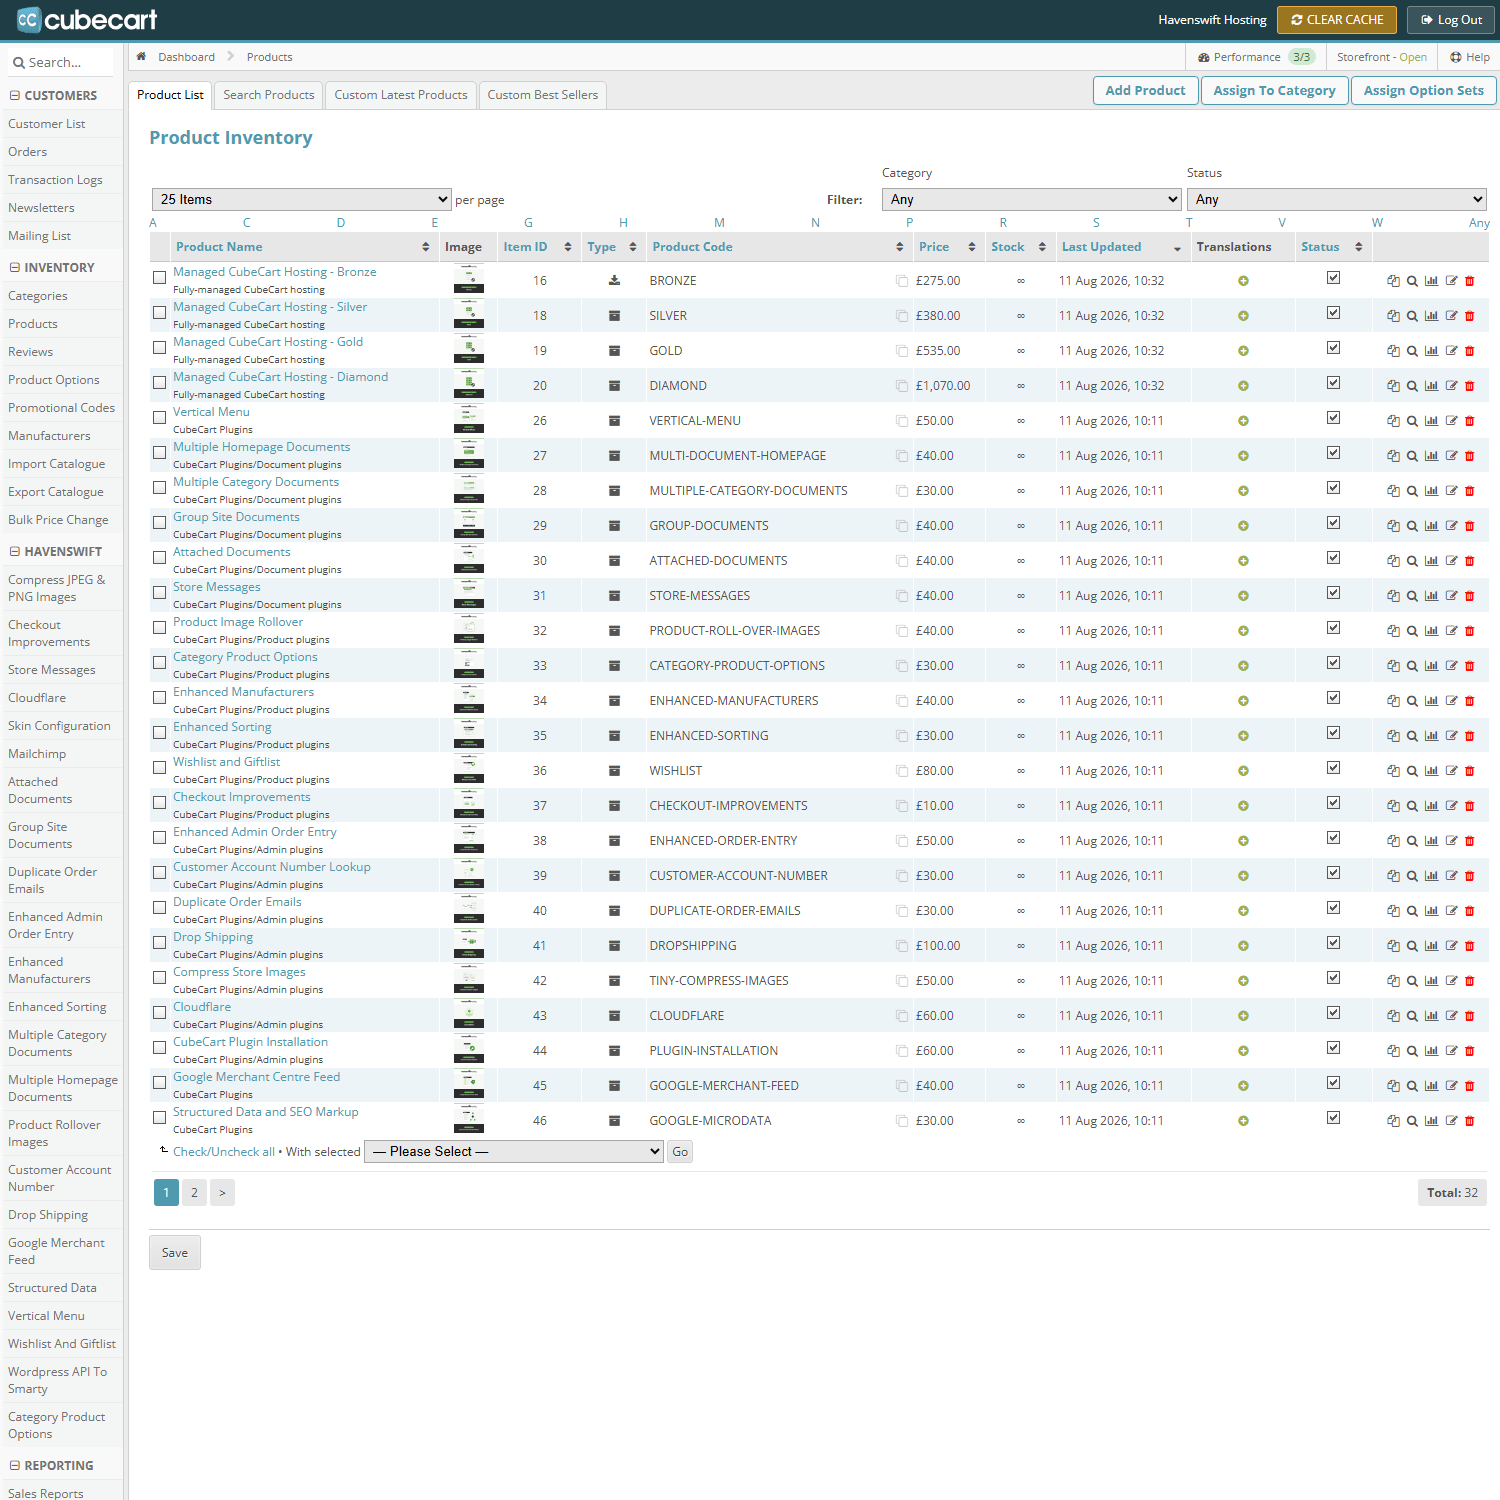Screen dimensions: 1500x1500
Task: Click the CubeCart logo
Action: 87,19
